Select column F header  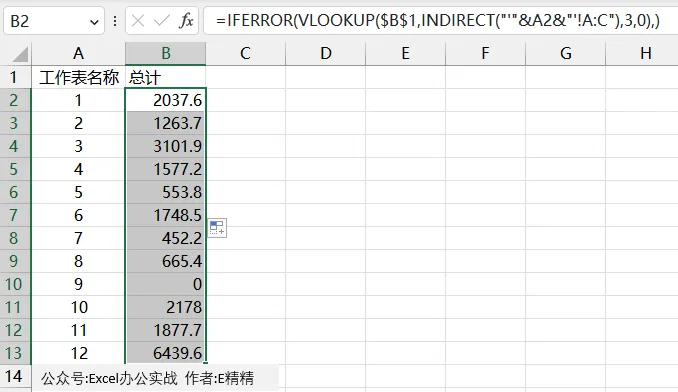485,54
